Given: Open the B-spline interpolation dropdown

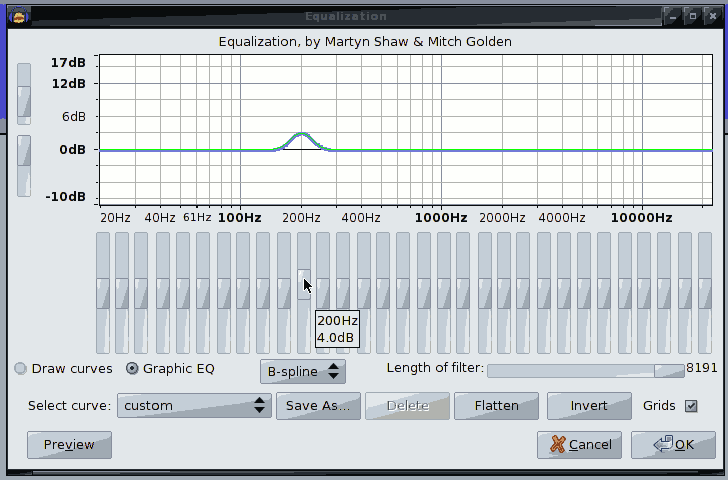Looking at the screenshot, I should point(303,371).
